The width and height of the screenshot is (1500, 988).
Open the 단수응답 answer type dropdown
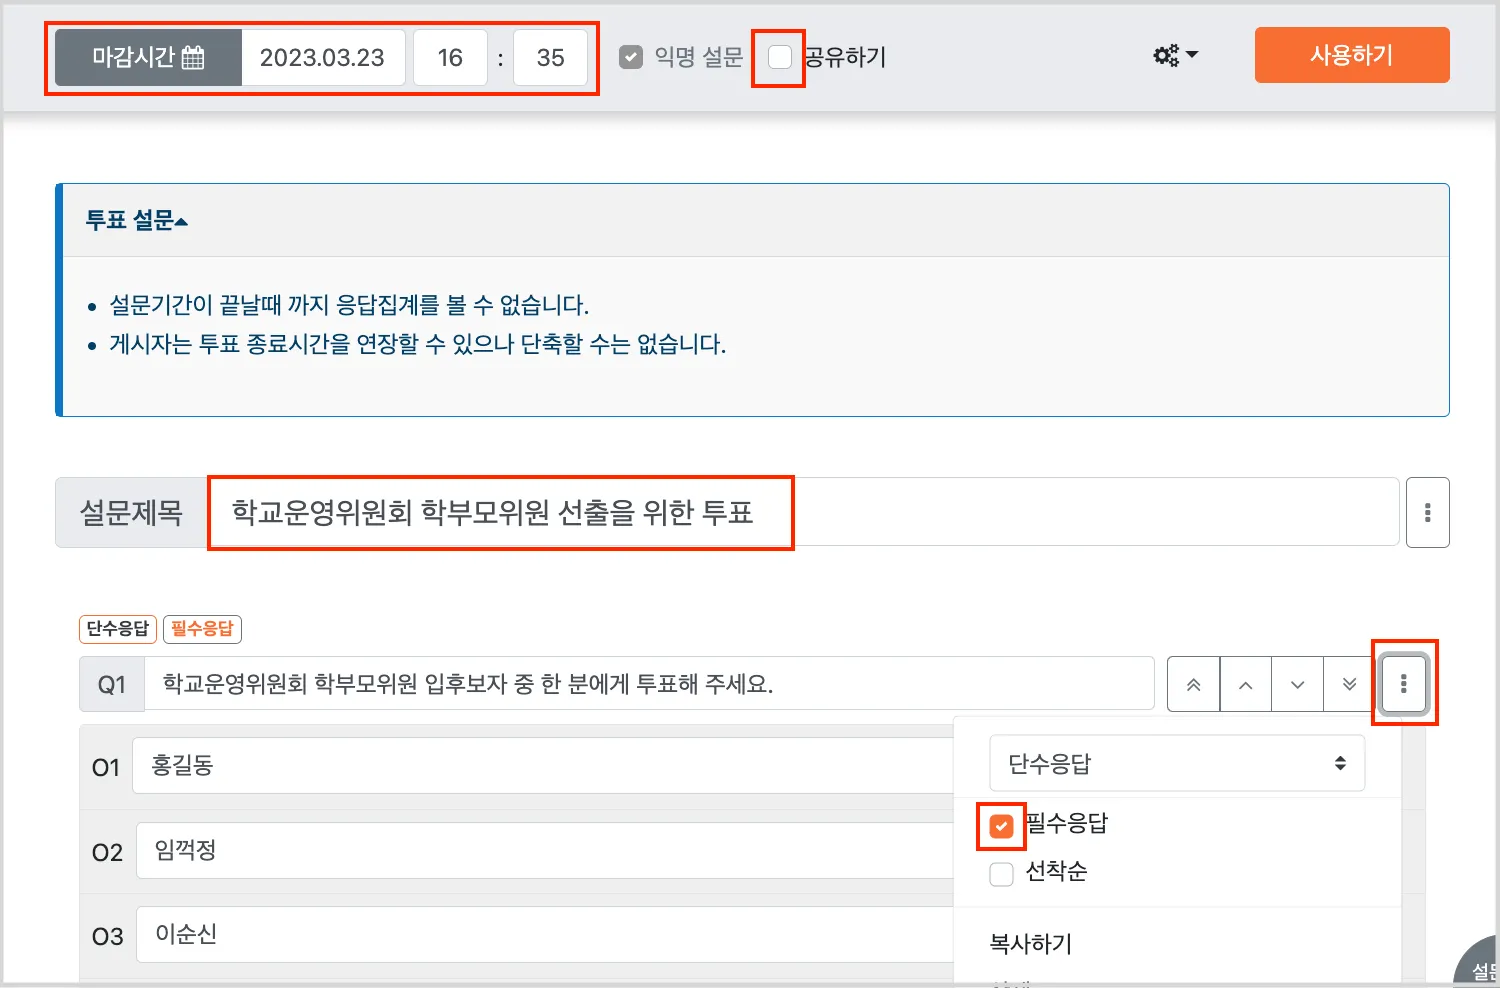(x=1177, y=764)
